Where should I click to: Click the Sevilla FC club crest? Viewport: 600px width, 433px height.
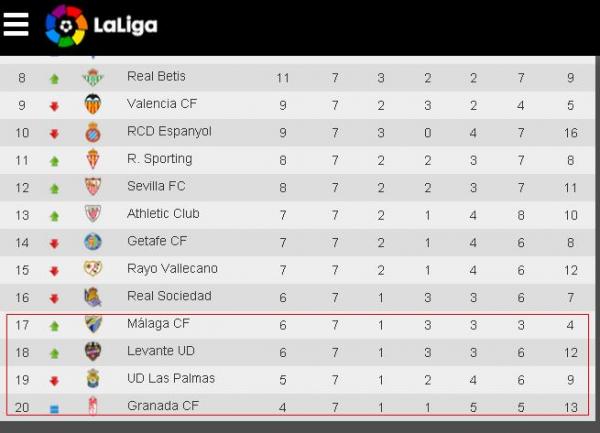click(x=91, y=187)
